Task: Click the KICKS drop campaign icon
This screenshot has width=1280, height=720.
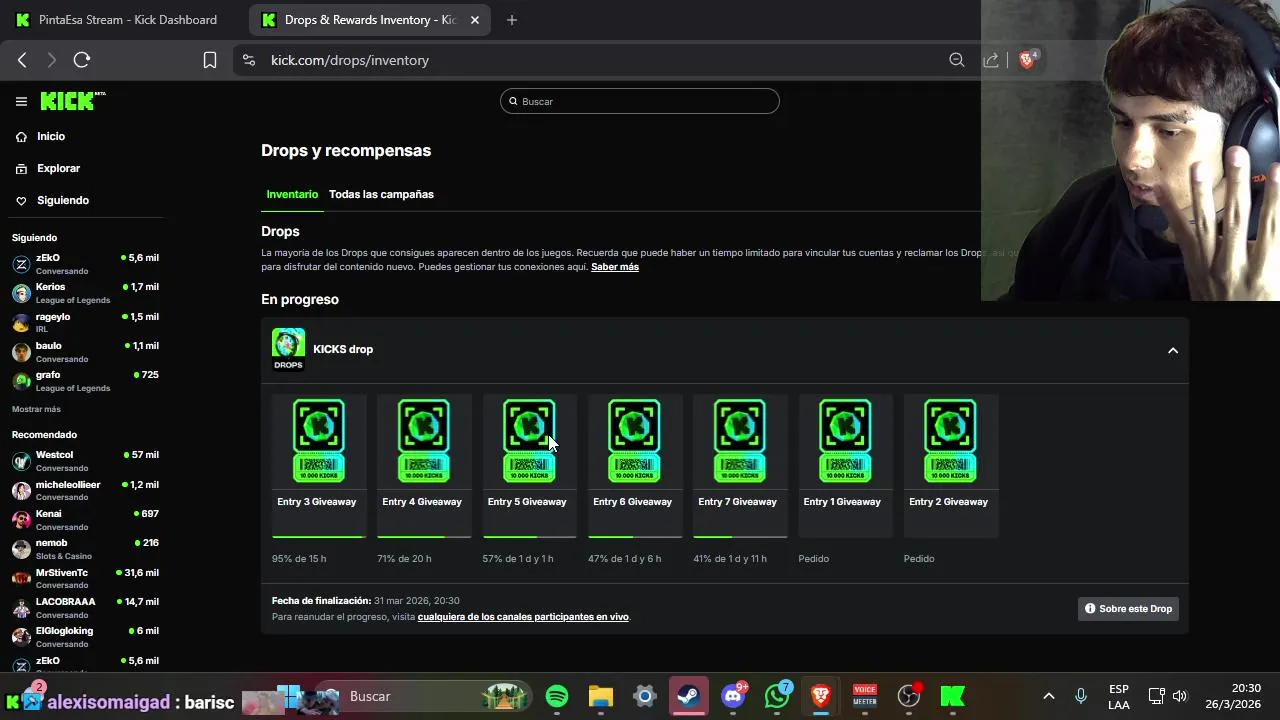Action: 288,349
